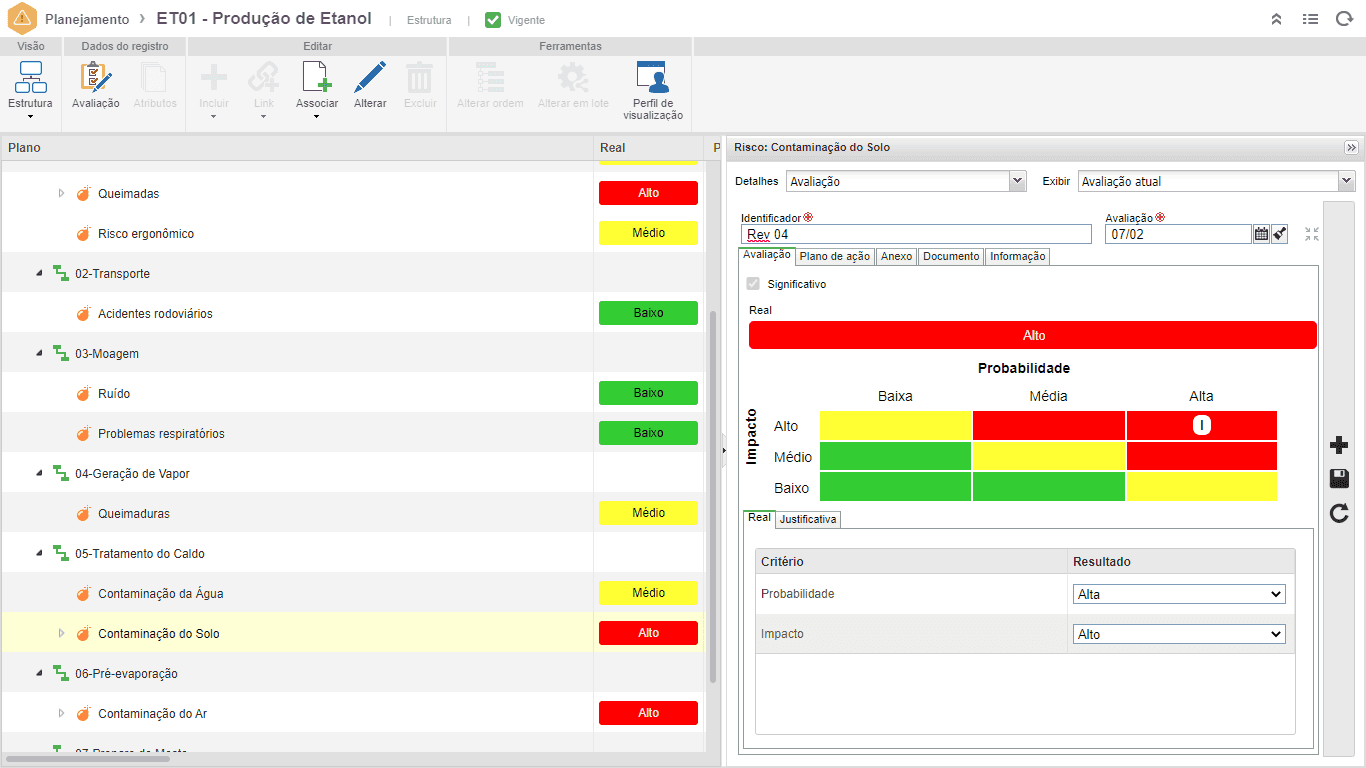Click the Planejamento breadcrumb link
Image resolution: width=1366 pixels, height=768 pixels.
tap(87, 19)
